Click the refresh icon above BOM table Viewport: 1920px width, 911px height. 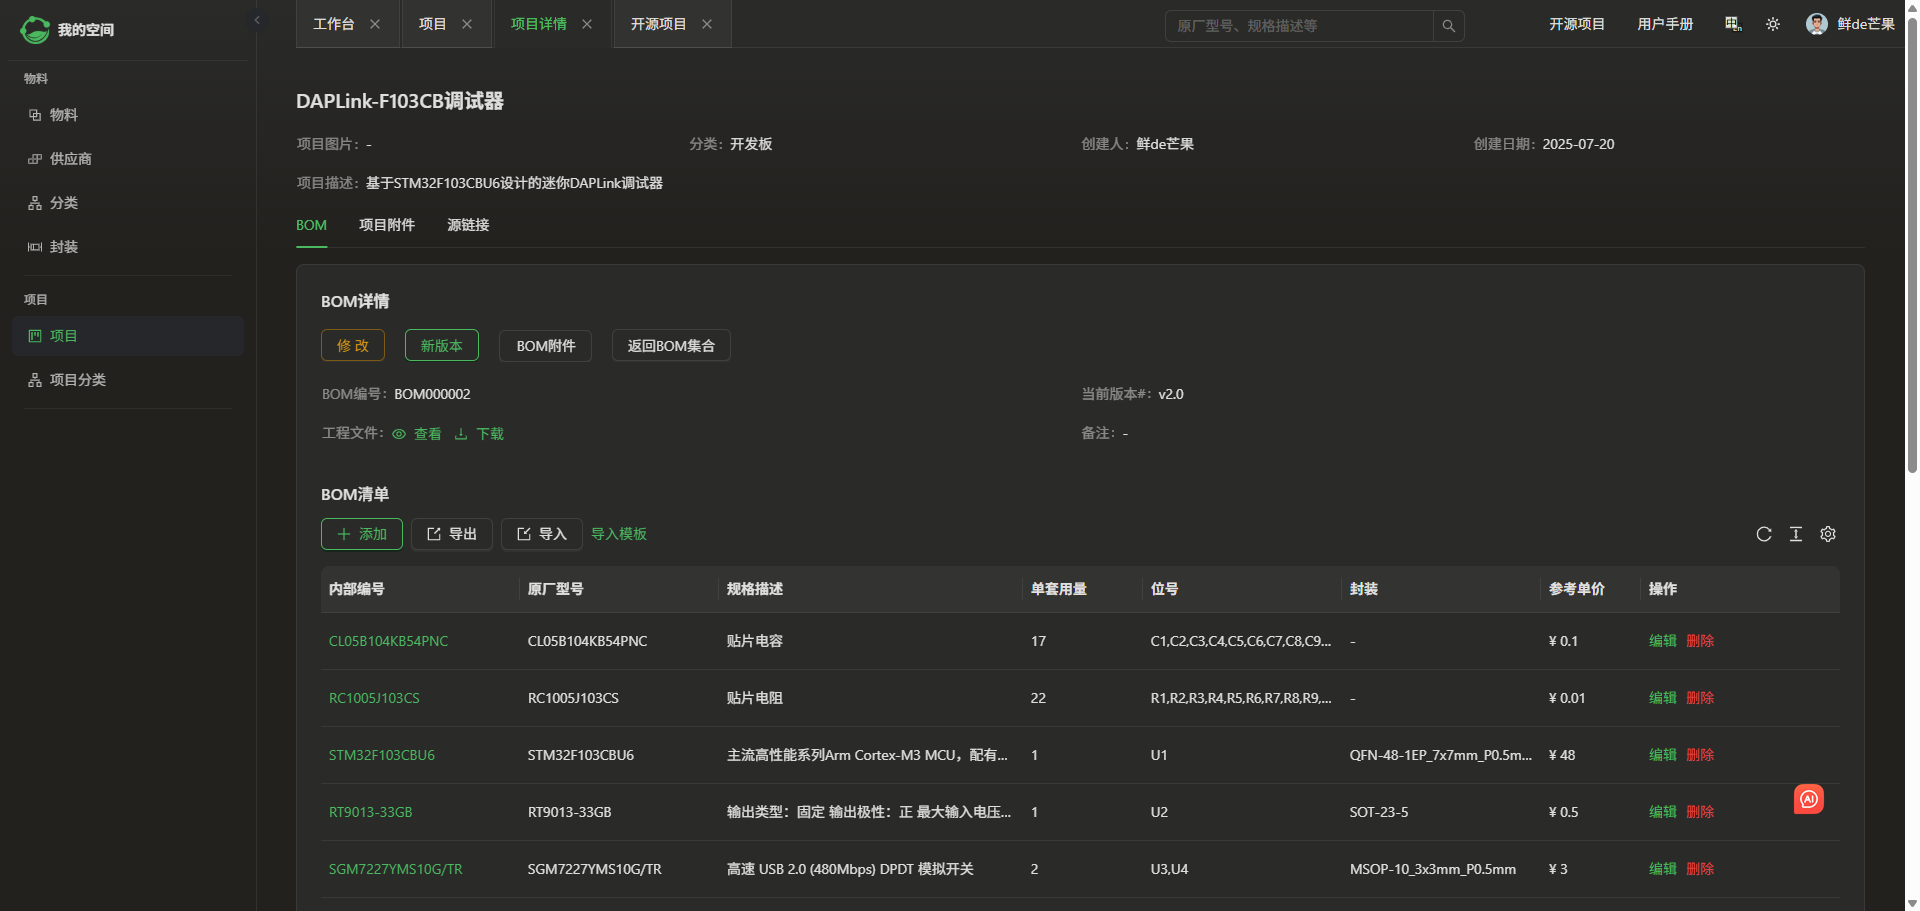pyautogui.click(x=1764, y=534)
